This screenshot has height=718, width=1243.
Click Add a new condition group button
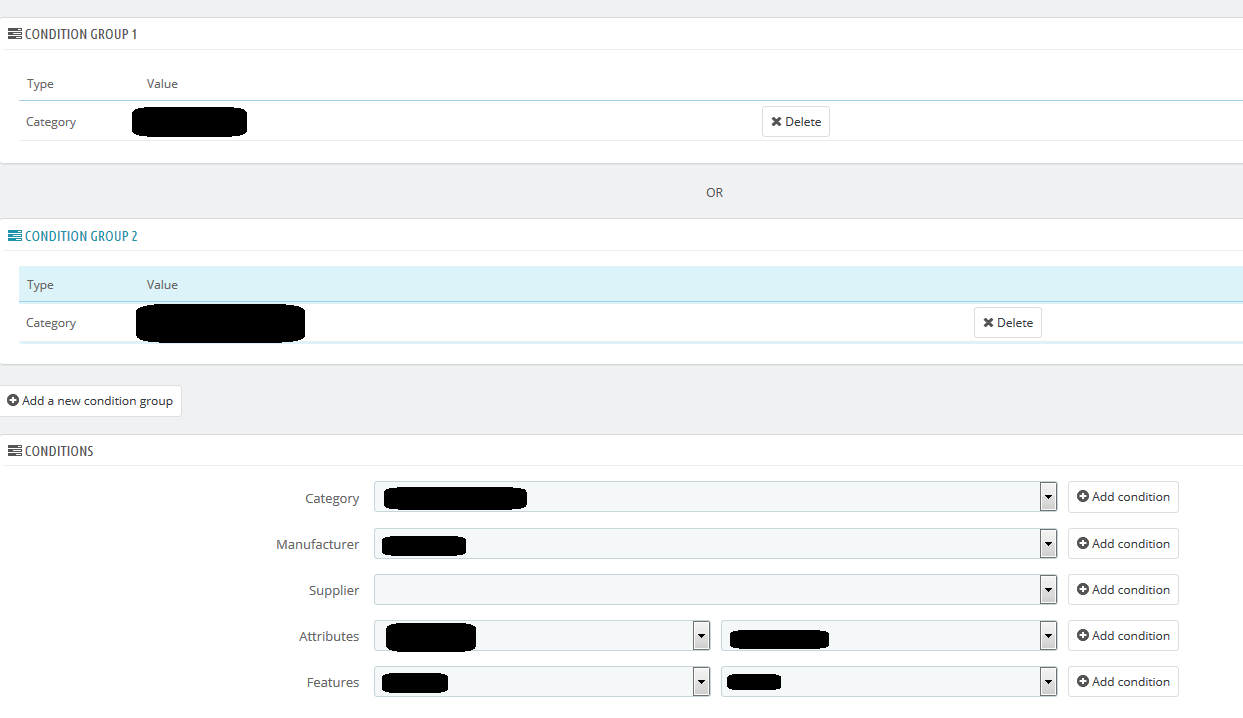90,401
